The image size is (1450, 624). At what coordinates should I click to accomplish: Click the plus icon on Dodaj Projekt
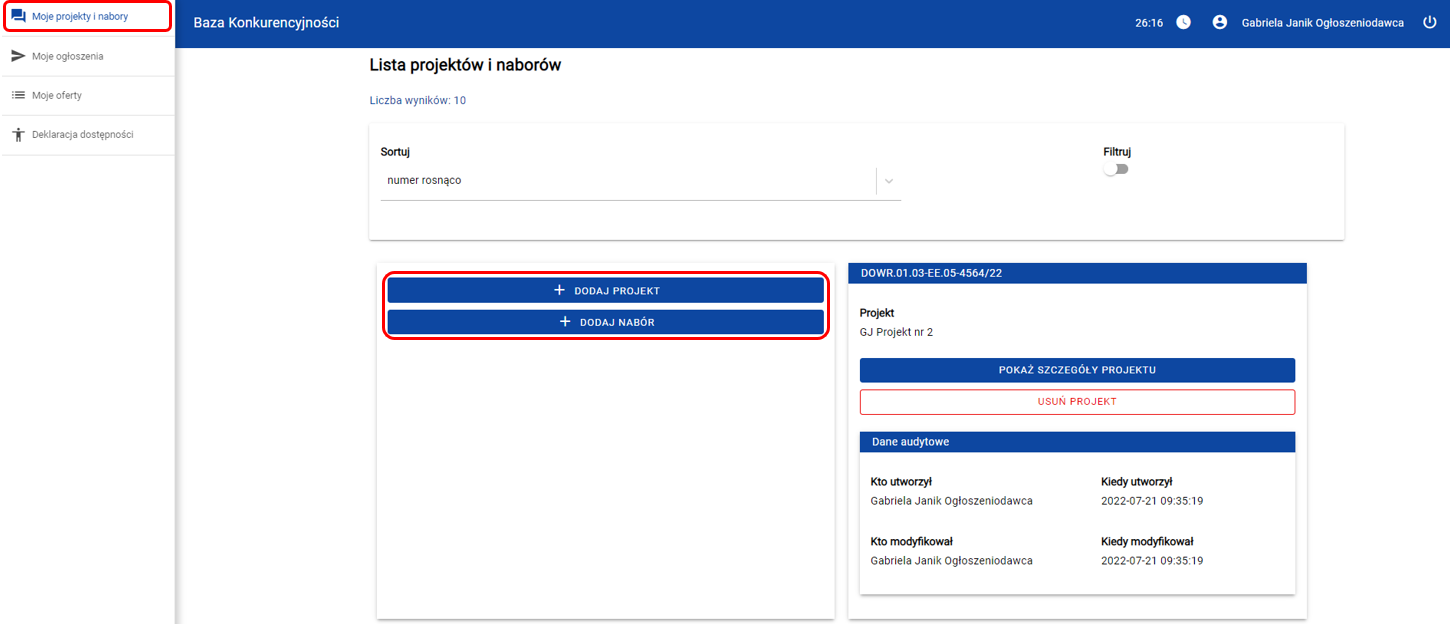pos(559,291)
